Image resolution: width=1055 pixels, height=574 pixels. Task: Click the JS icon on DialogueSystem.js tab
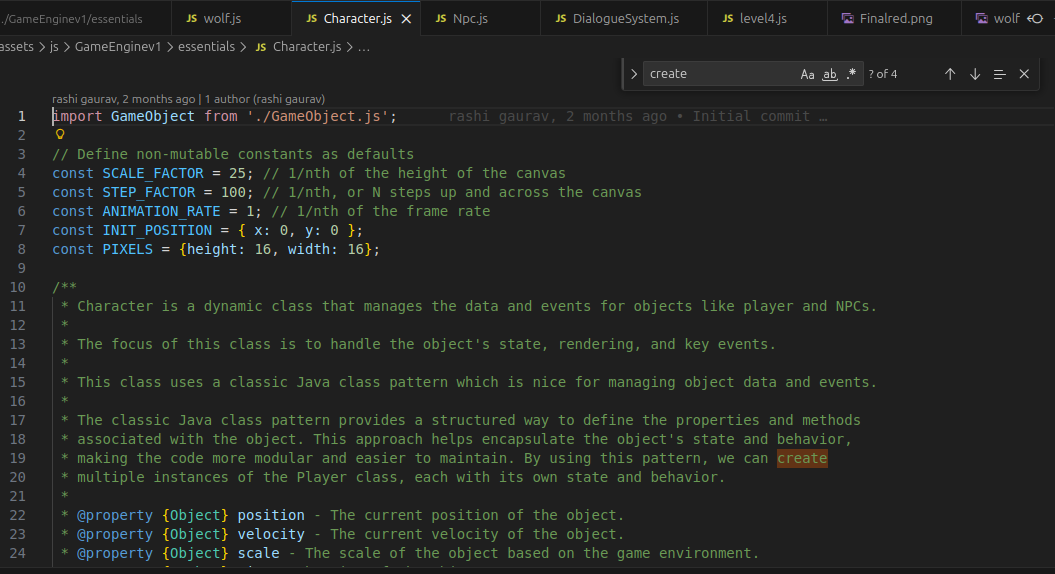click(560, 18)
